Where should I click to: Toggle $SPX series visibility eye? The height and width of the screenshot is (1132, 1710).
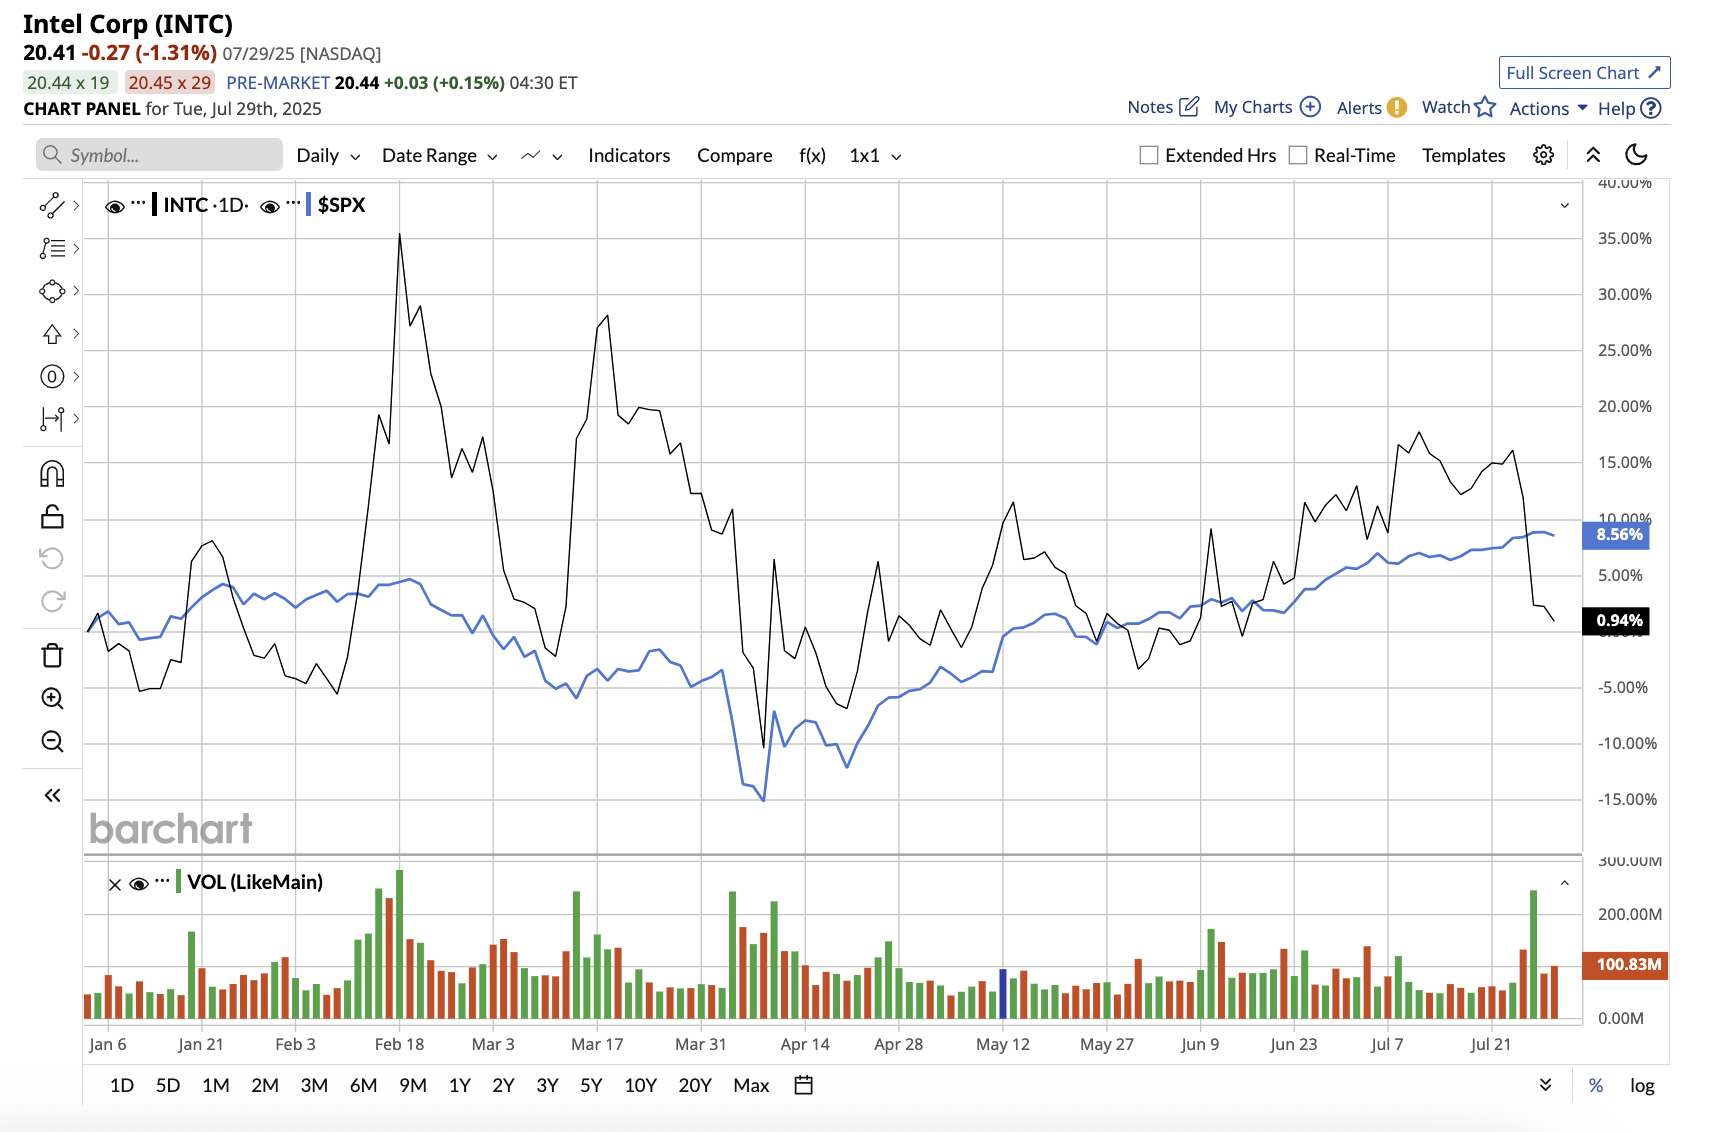[270, 206]
